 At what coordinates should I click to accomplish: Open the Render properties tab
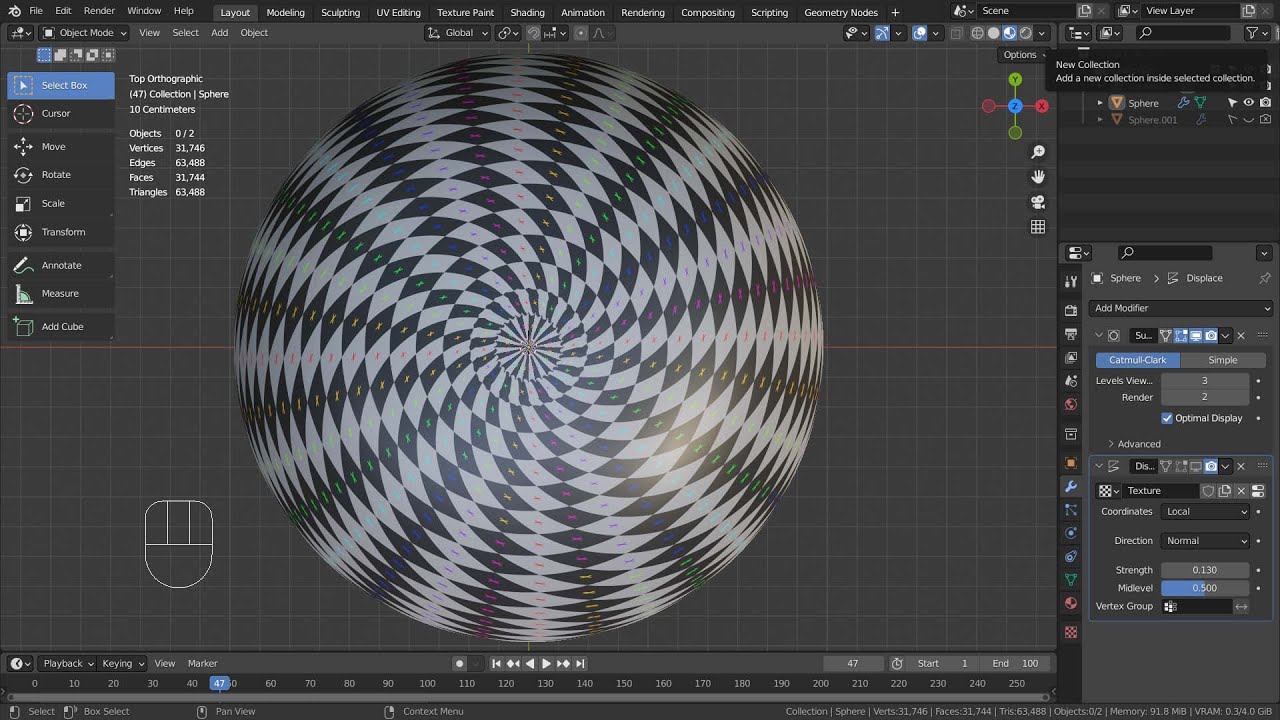[1071, 309]
